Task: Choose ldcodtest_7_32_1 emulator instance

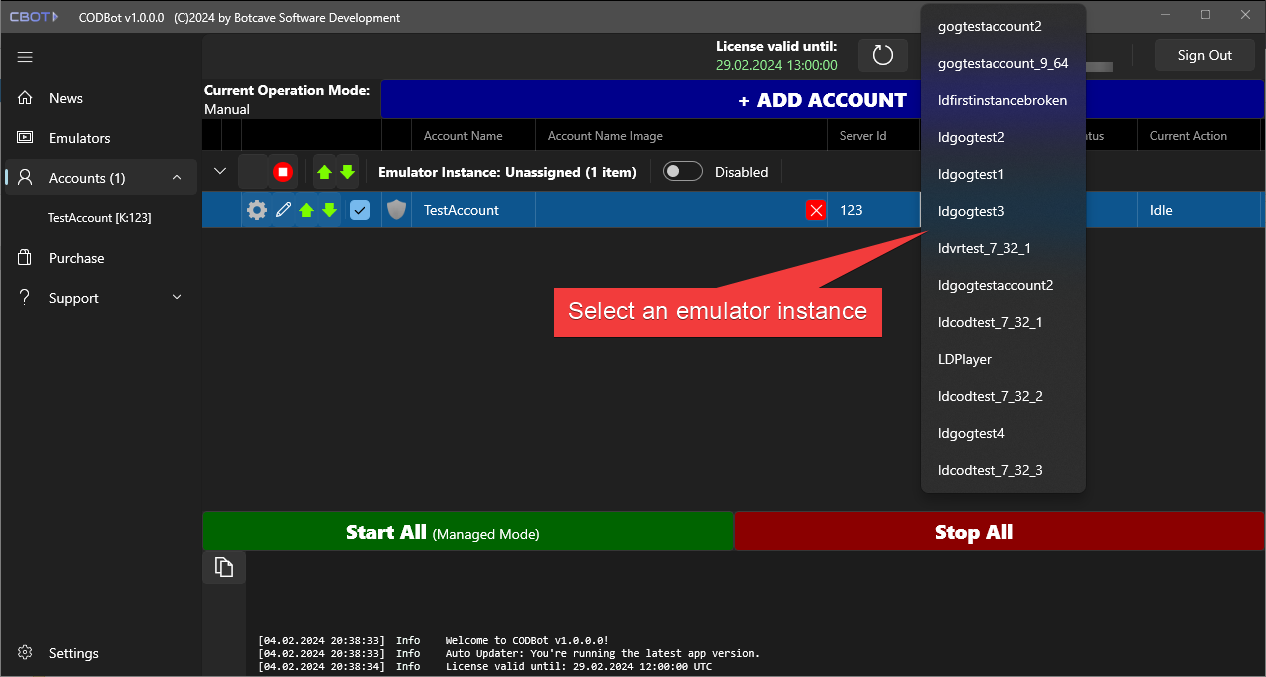Action: tap(990, 322)
